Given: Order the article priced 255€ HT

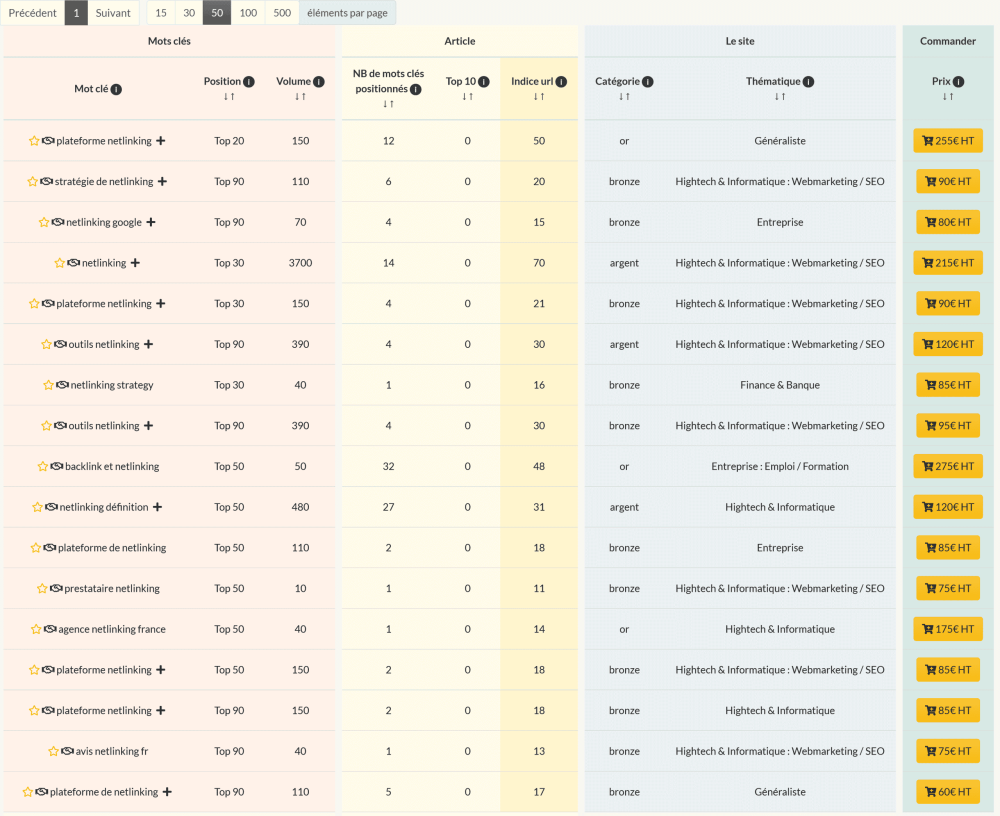Looking at the screenshot, I should pos(947,141).
